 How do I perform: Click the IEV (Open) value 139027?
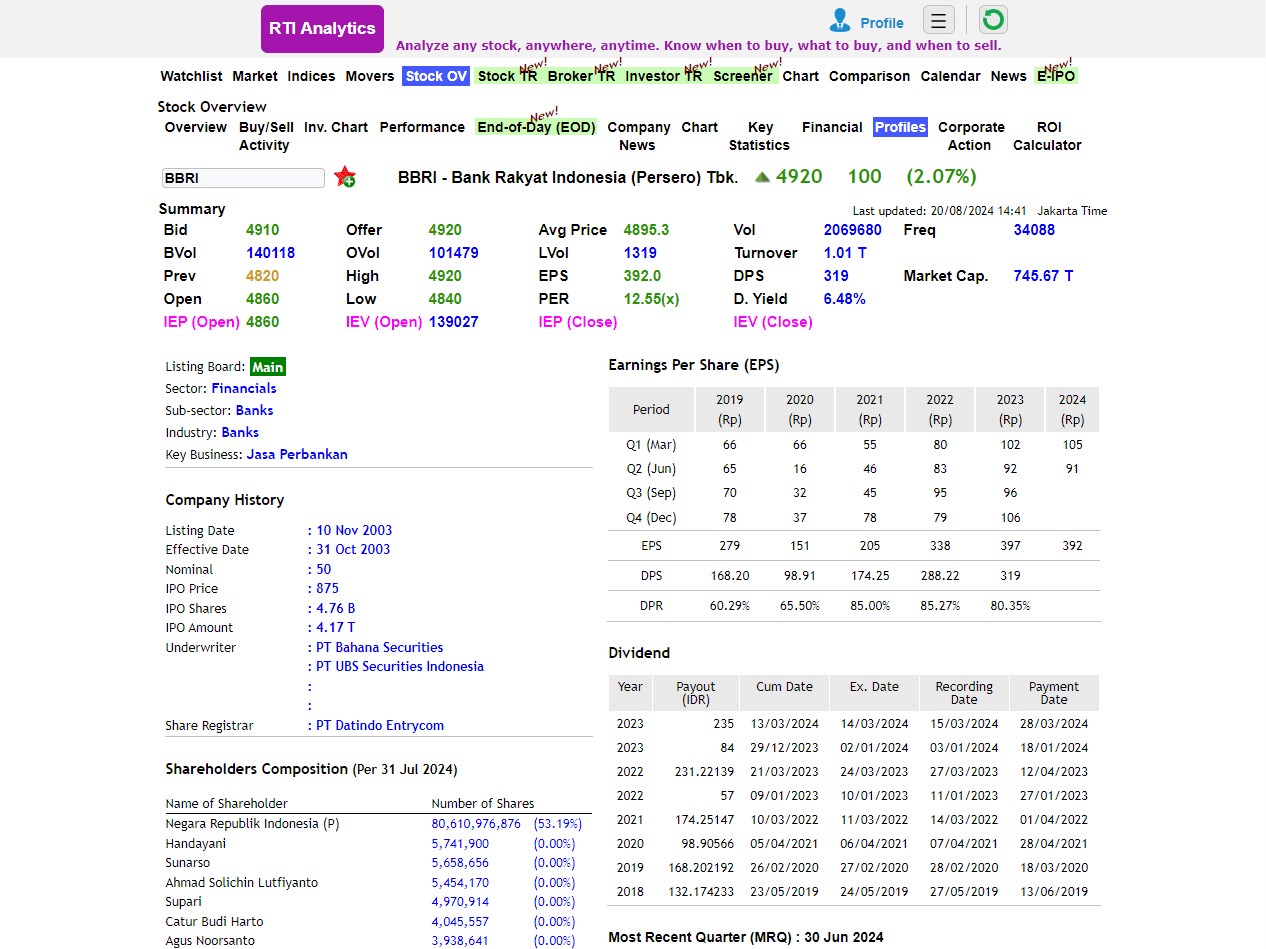pos(453,322)
